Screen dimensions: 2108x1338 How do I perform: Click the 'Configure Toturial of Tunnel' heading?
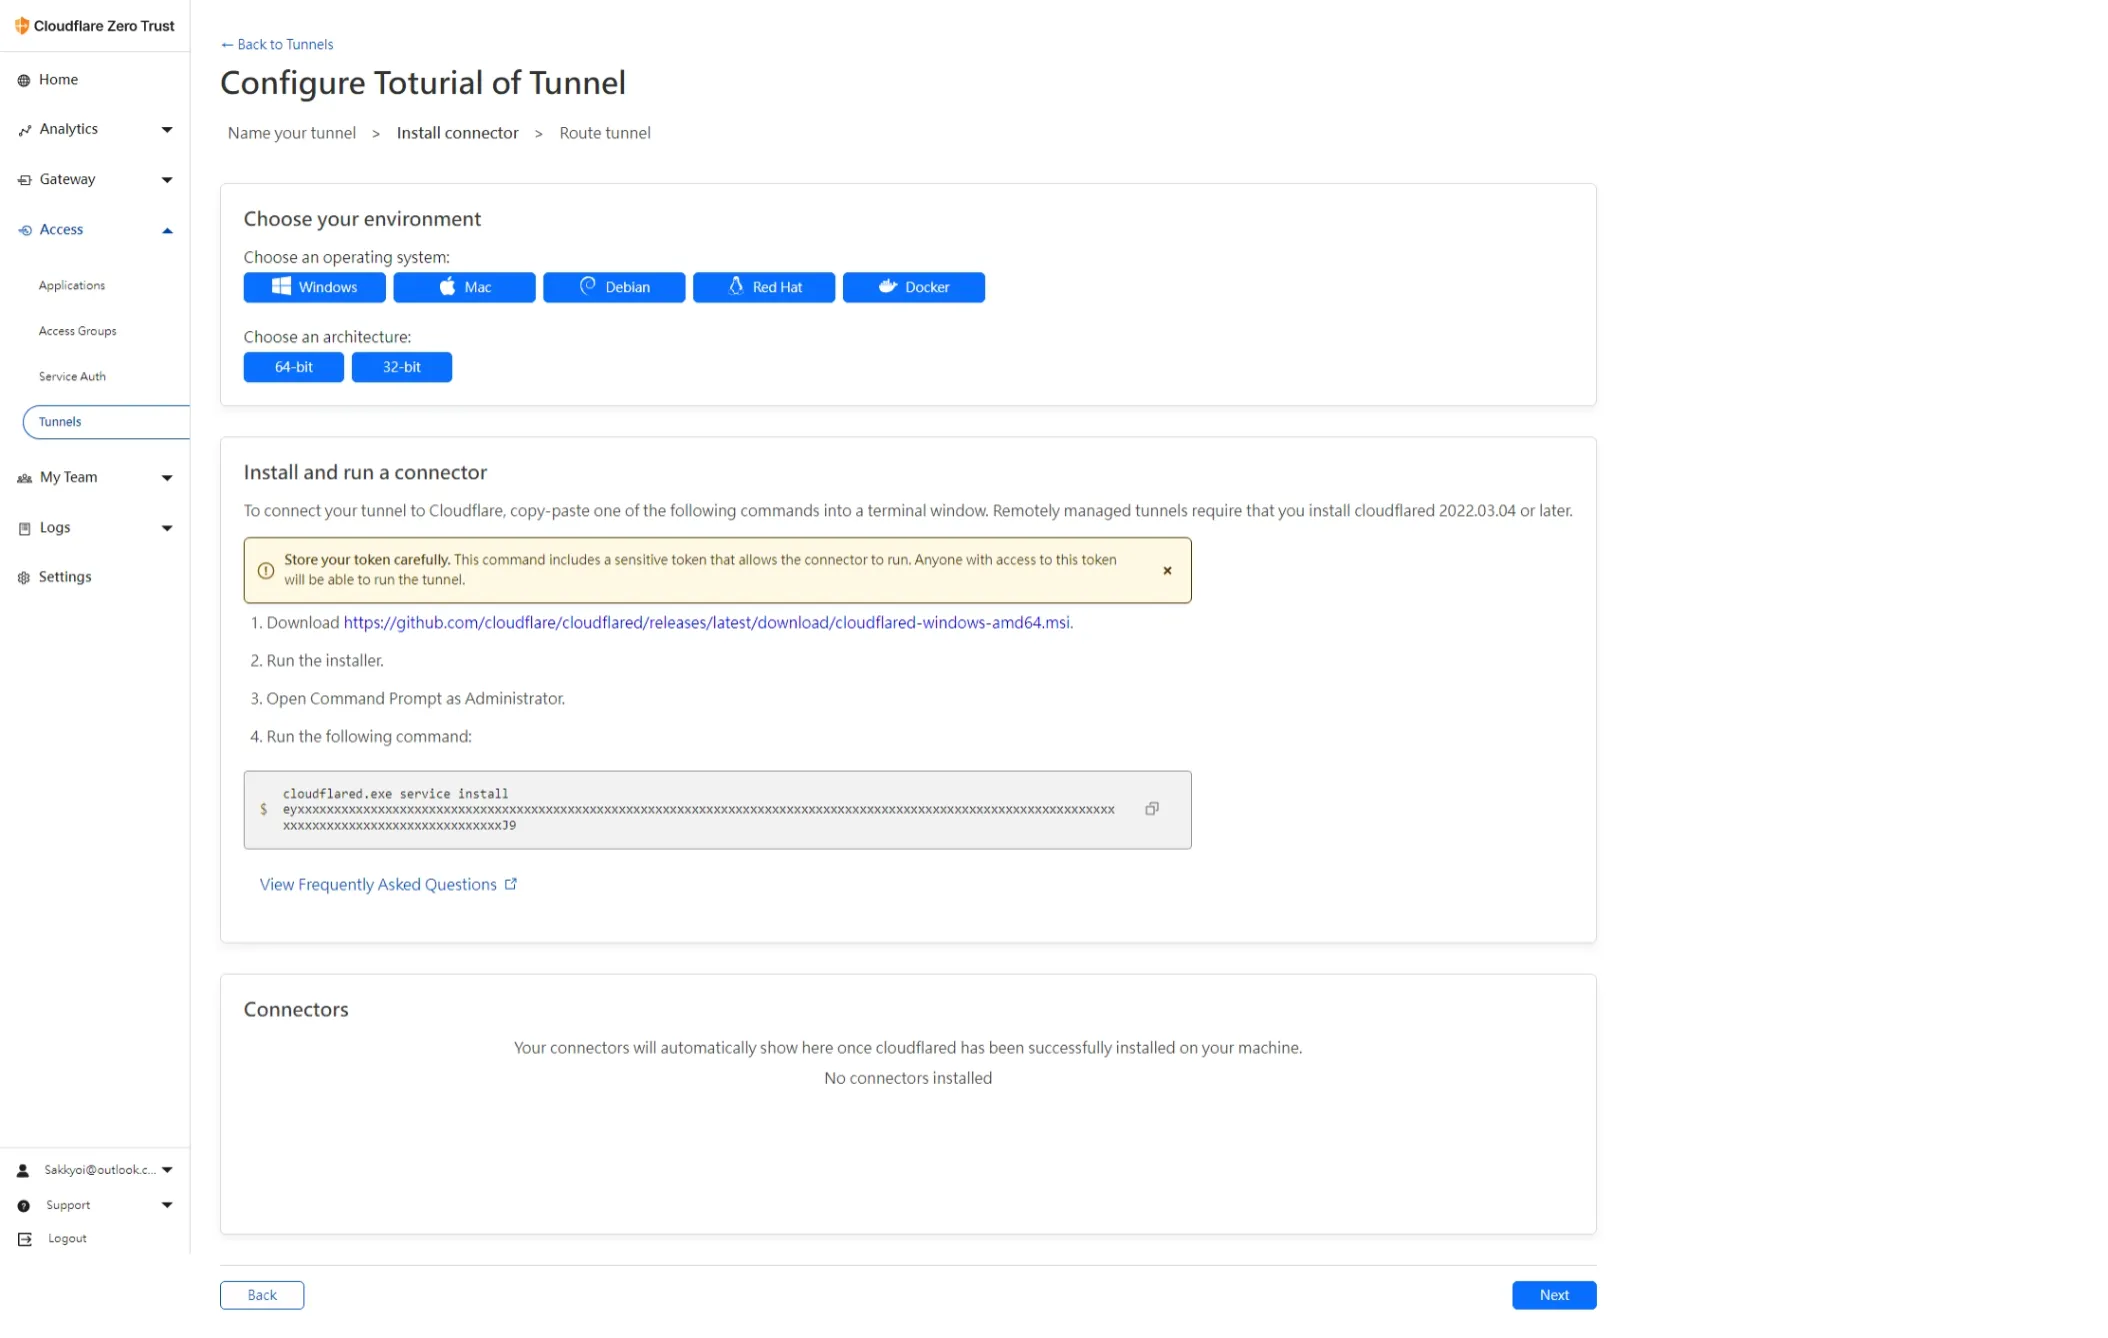pyautogui.click(x=423, y=83)
